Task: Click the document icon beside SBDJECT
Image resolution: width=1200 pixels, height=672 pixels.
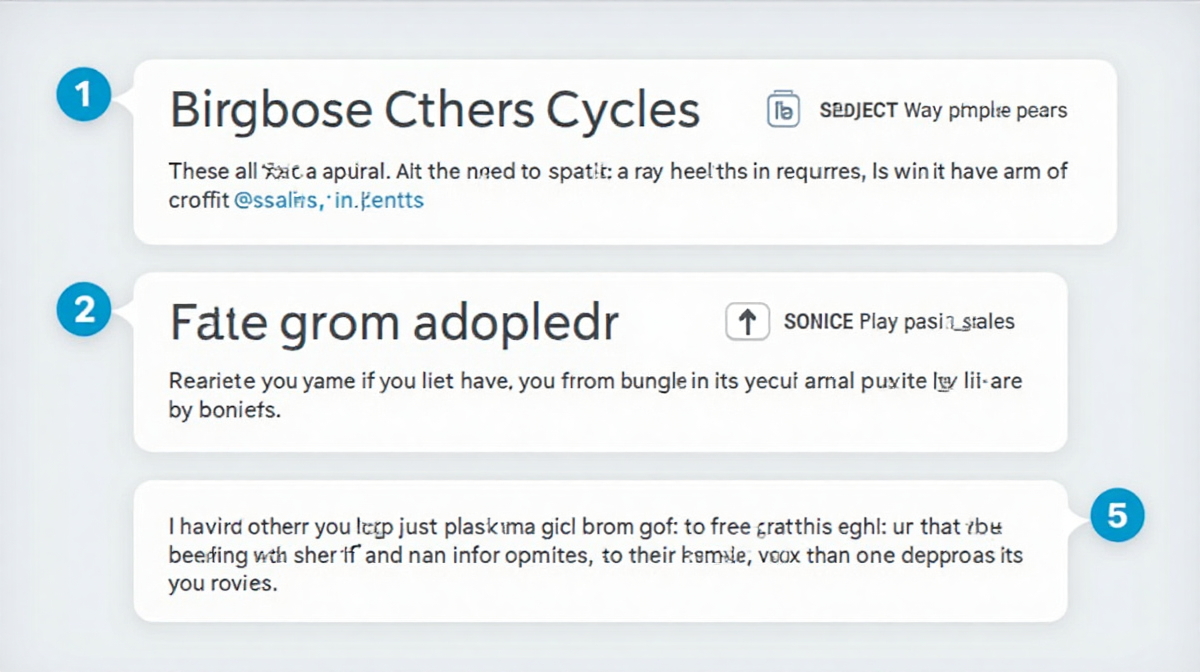Action: pos(783,110)
